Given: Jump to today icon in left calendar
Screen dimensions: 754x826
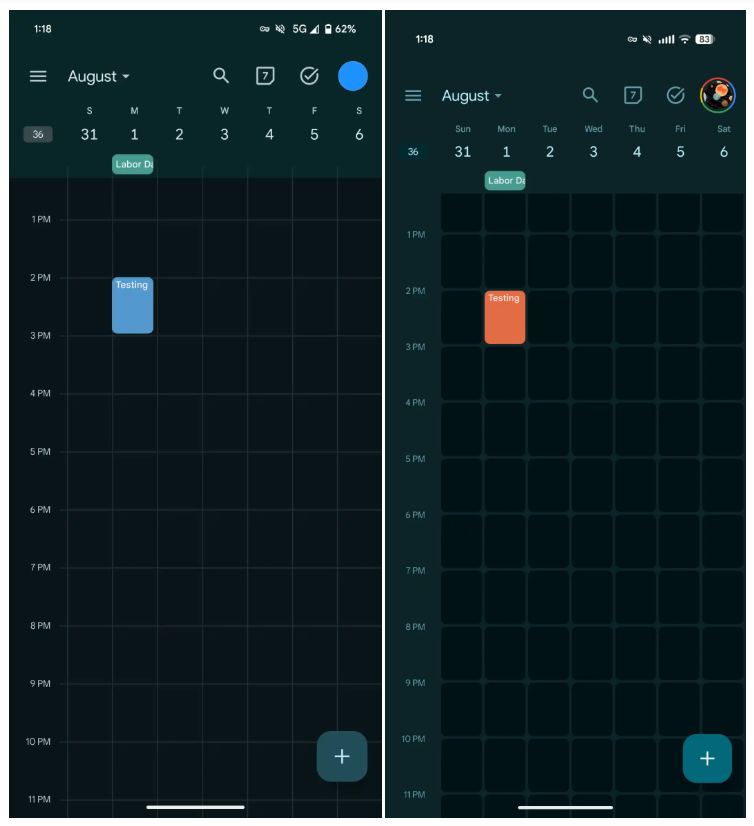Looking at the screenshot, I should pos(265,76).
